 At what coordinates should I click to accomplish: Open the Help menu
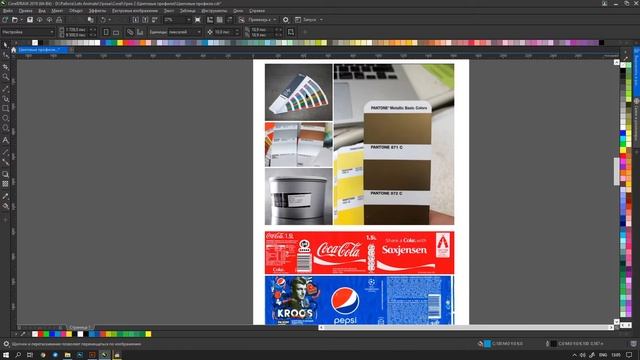[257, 11]
